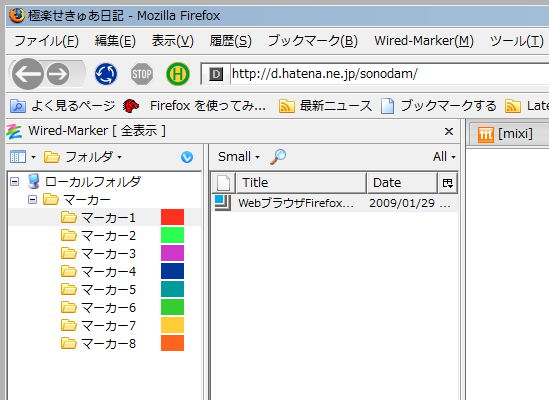The width and height of the screenshot is (549, 400).
Task: Close the Wired-Marker sidebar with X
Action: coord(449,132)
